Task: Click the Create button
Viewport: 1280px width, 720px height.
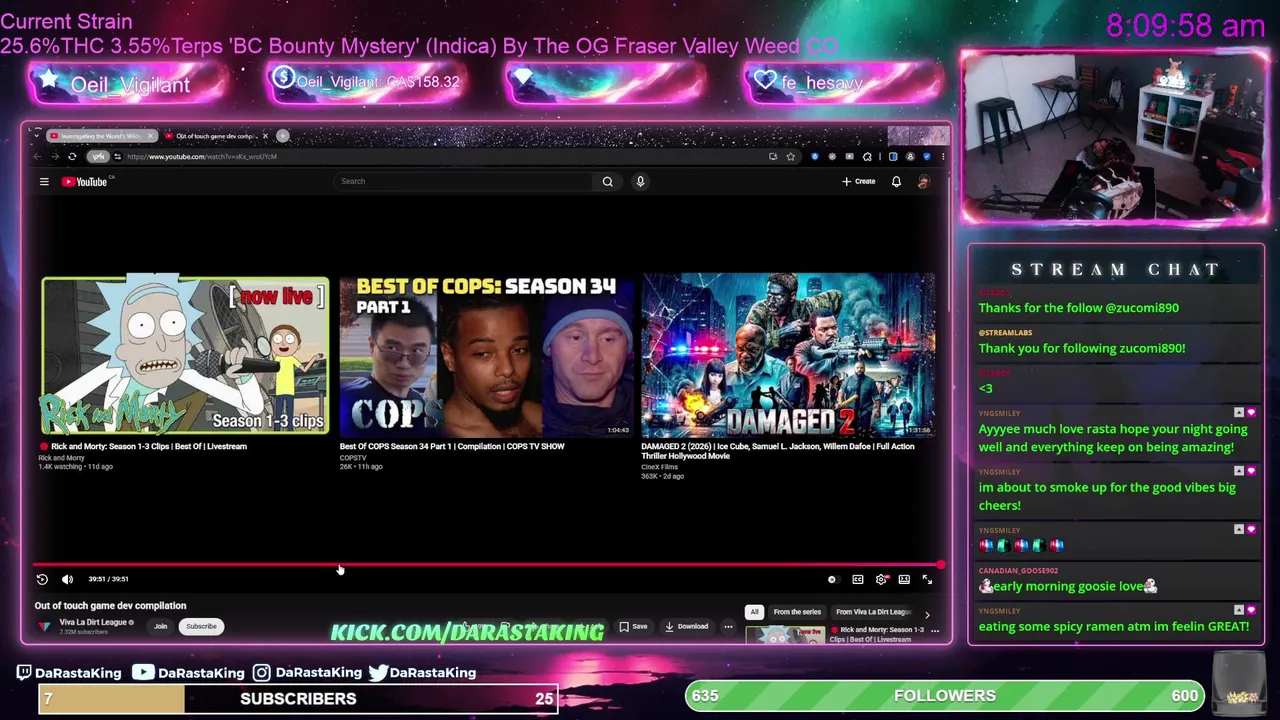Action: 859,181
